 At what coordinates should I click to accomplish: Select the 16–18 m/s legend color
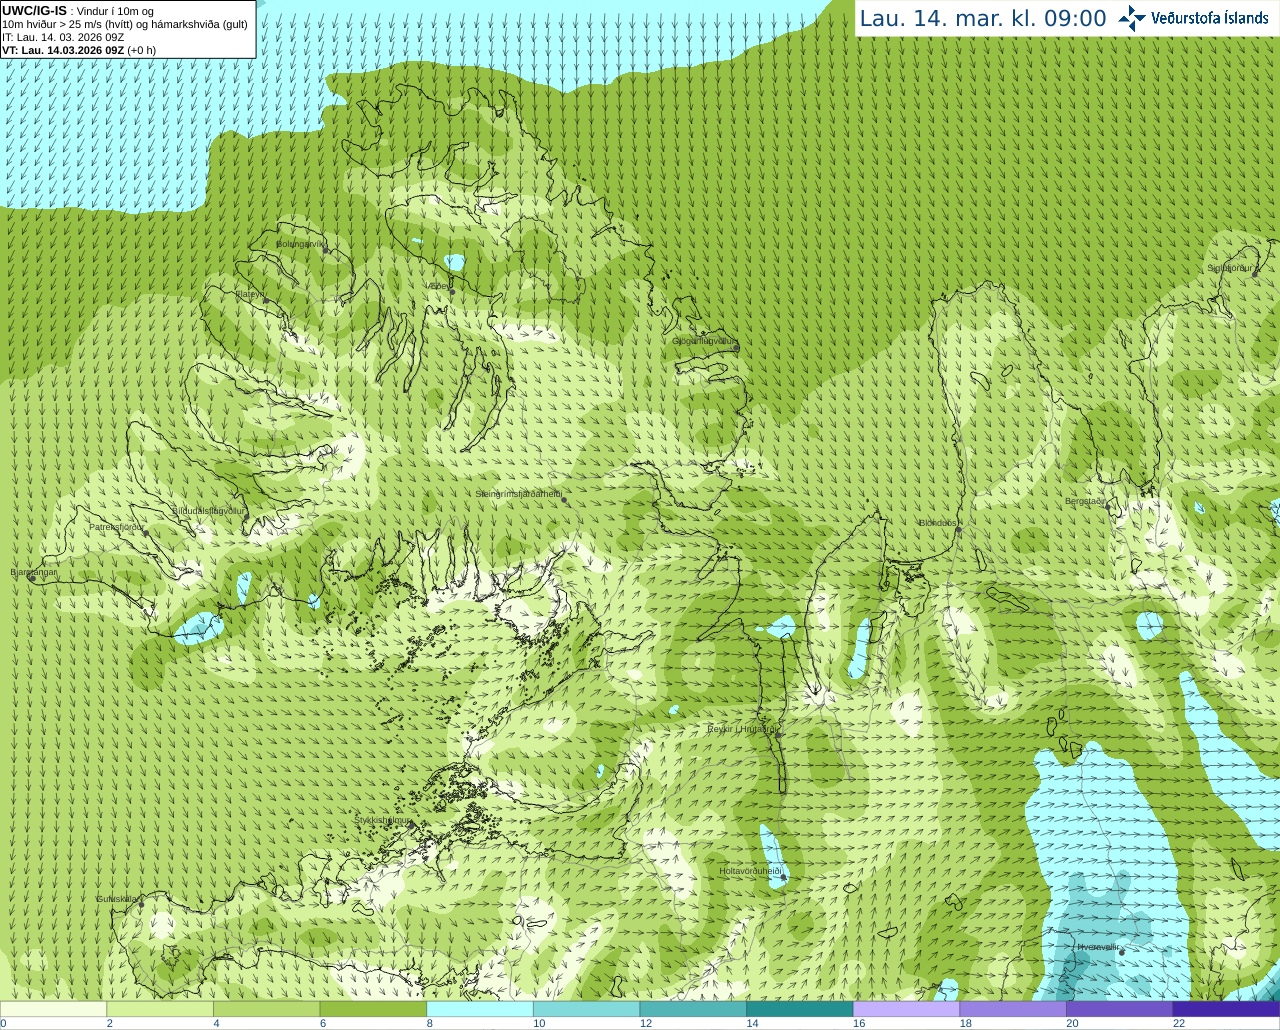(906, 1009)
